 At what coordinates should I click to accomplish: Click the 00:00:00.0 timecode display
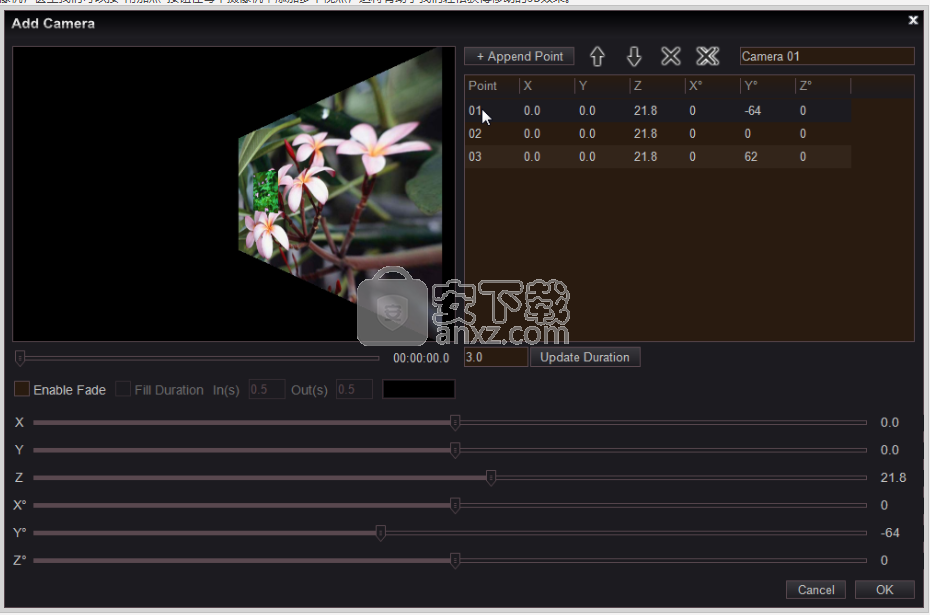[421, 358]
